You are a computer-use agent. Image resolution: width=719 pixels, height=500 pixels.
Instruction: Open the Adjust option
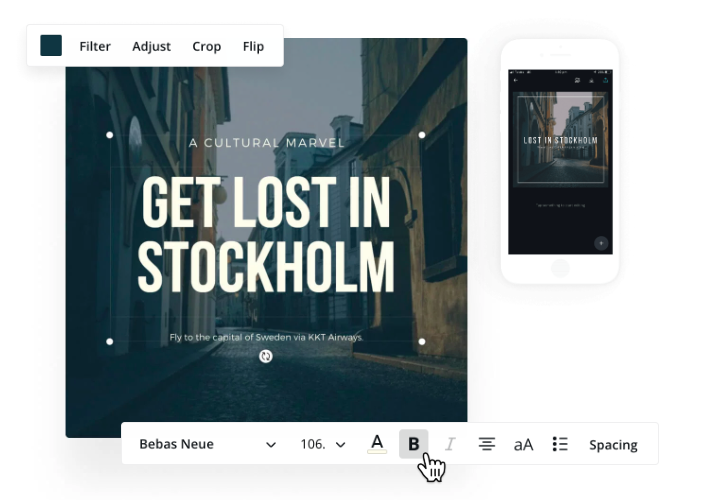[151, 46]
